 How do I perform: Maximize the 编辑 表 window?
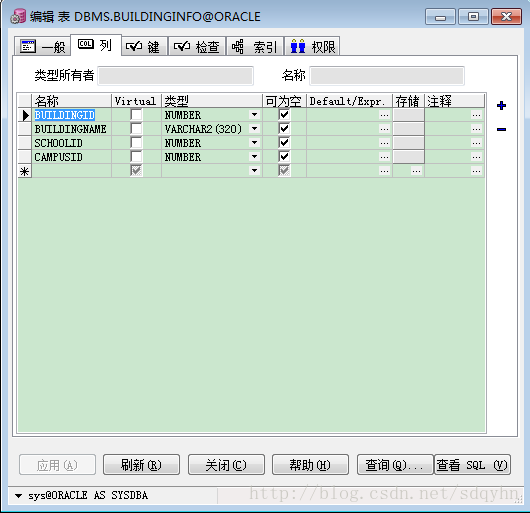click(x=473, y=17)
